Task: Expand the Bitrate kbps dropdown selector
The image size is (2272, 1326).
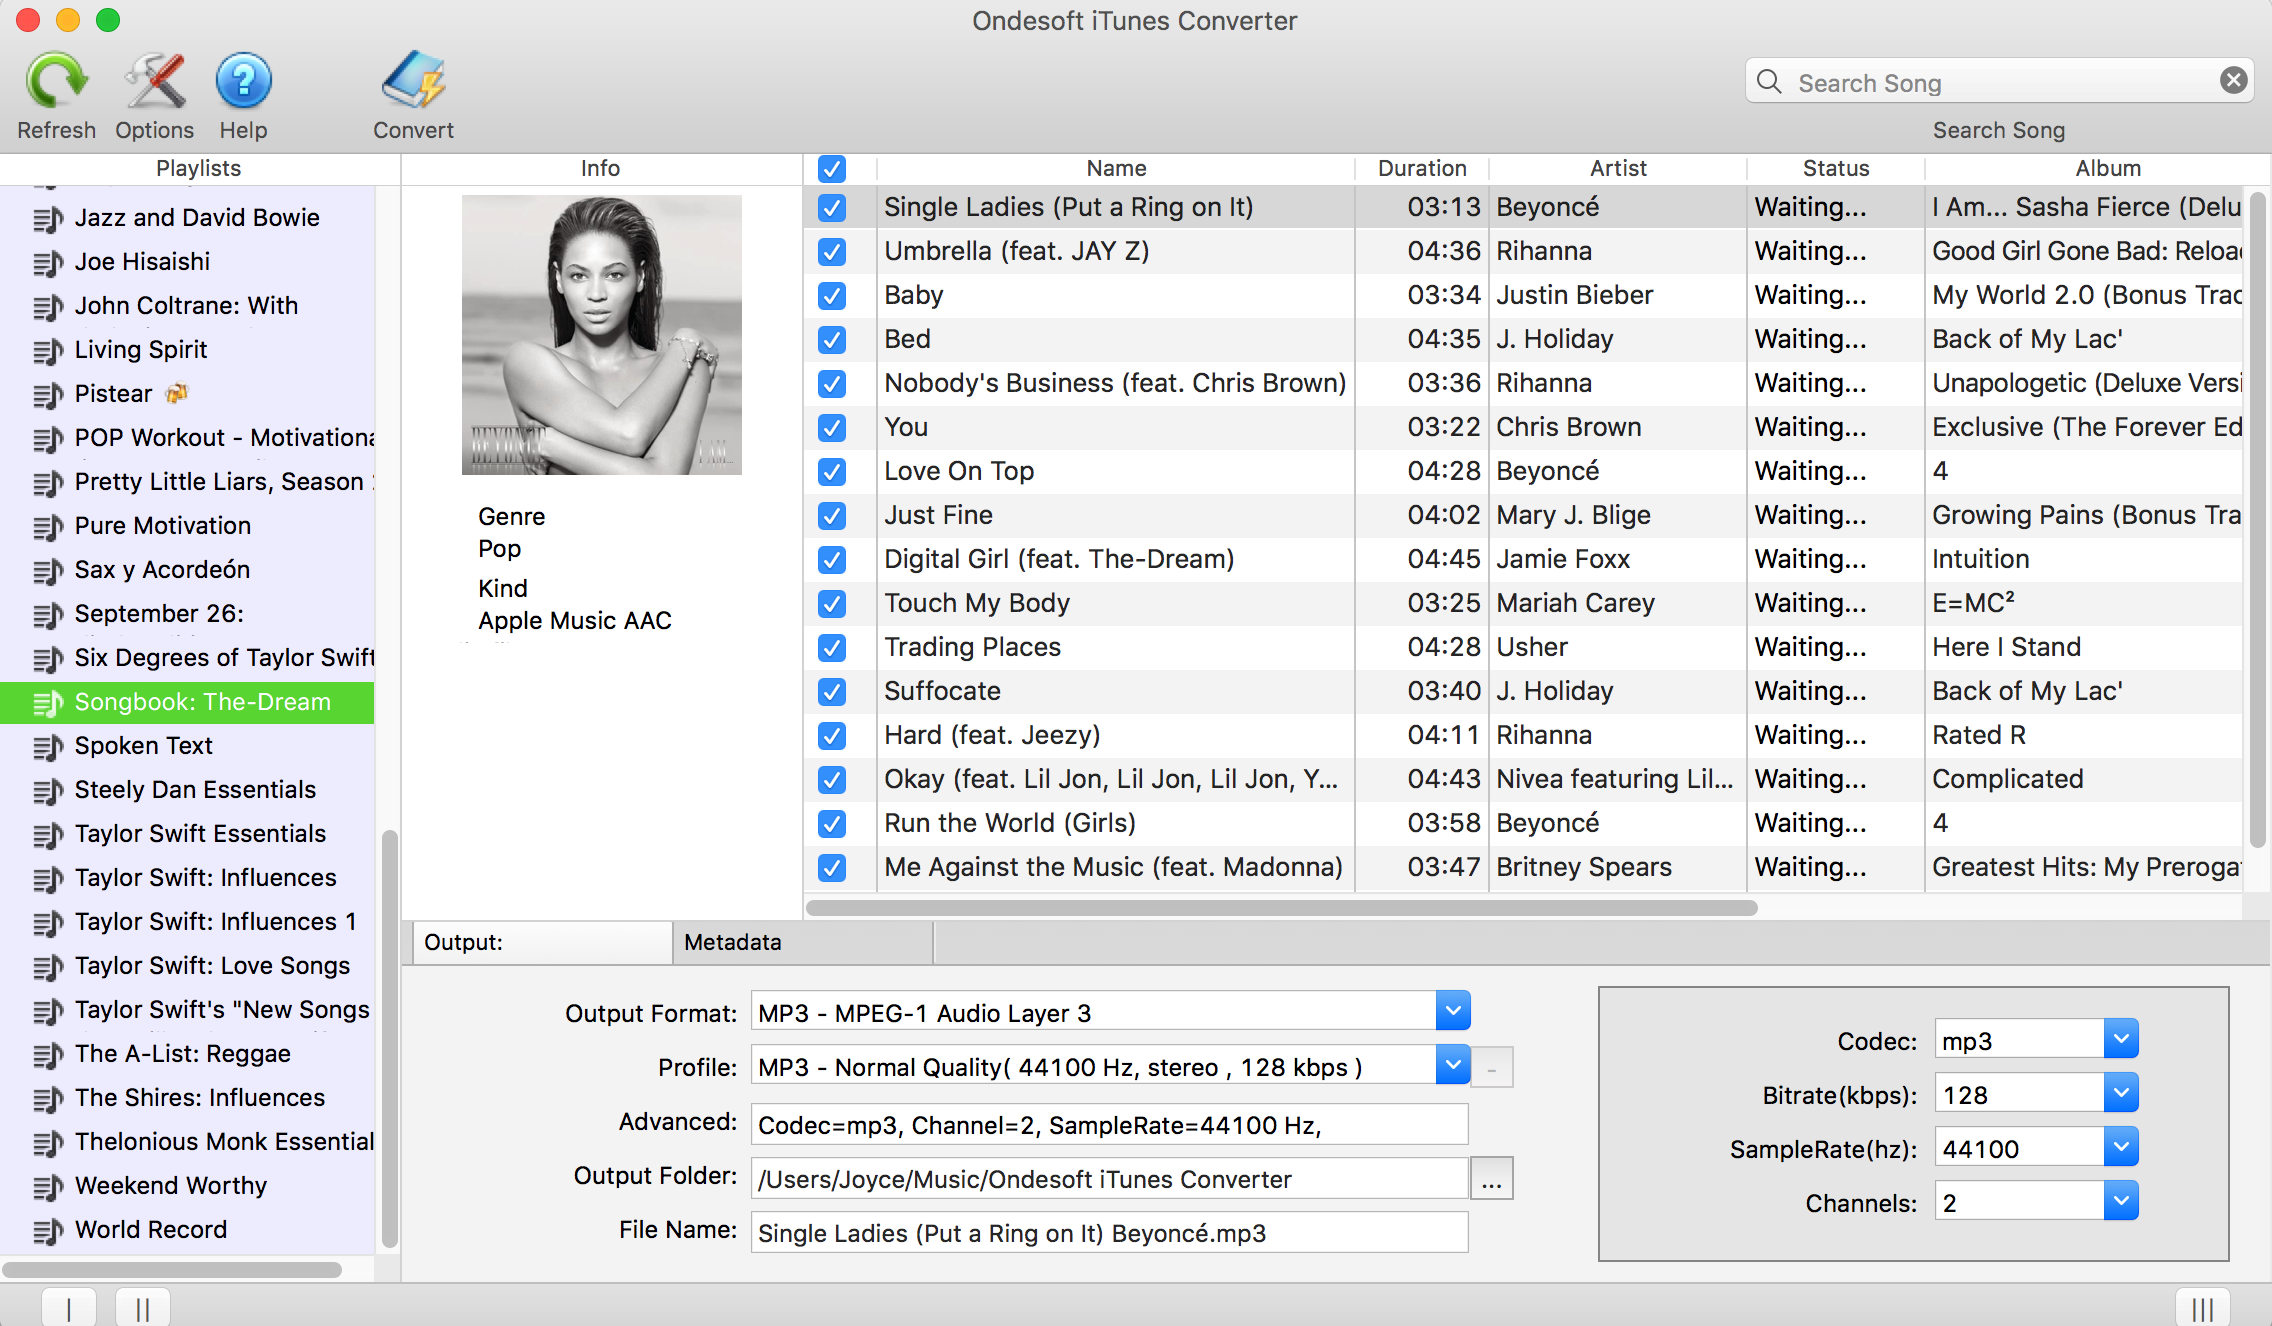Action: (x=2119, y=1094)
